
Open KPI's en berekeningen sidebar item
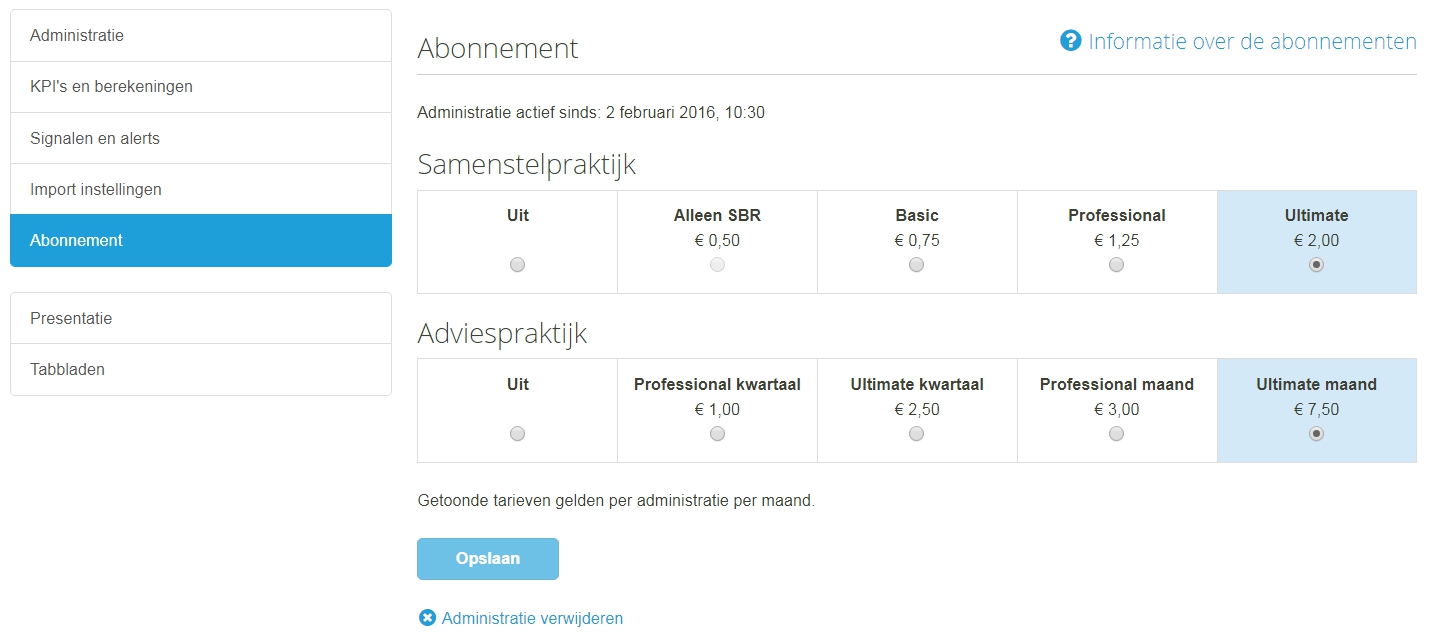point(201,87)
